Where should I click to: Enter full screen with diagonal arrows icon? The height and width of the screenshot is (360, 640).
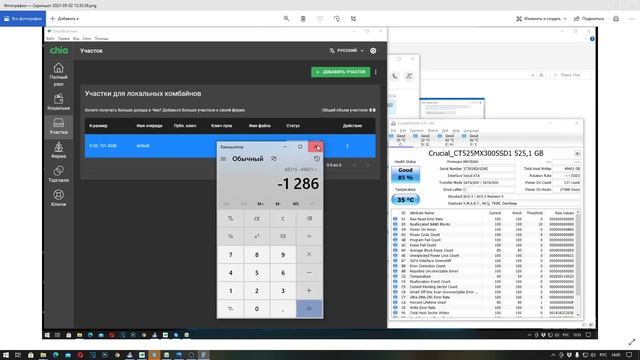(x=632, y=342)
